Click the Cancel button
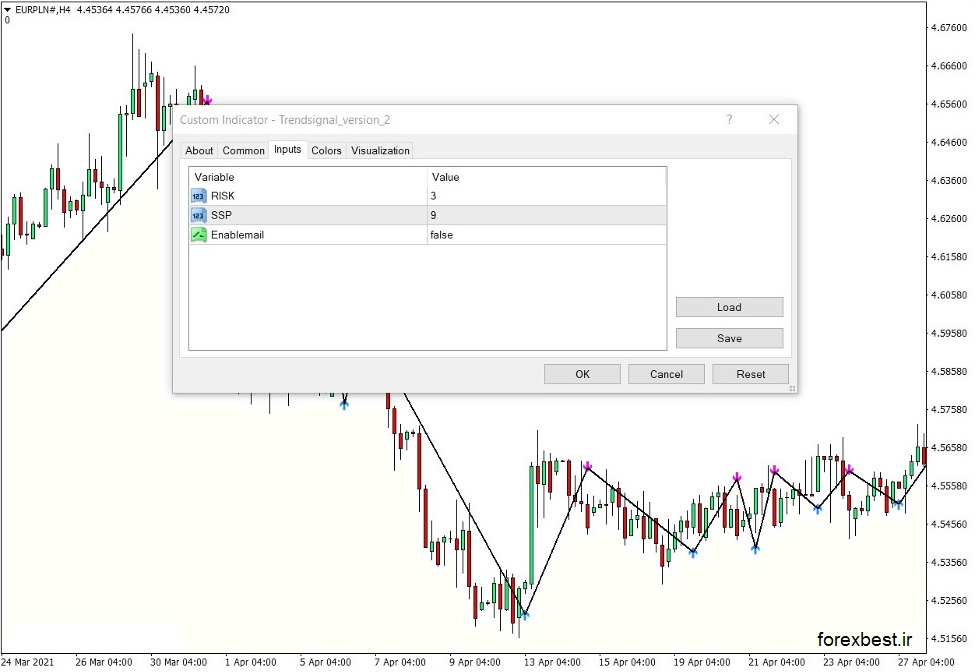The width and height of the screenshot is (977, 672). point(666,374)
